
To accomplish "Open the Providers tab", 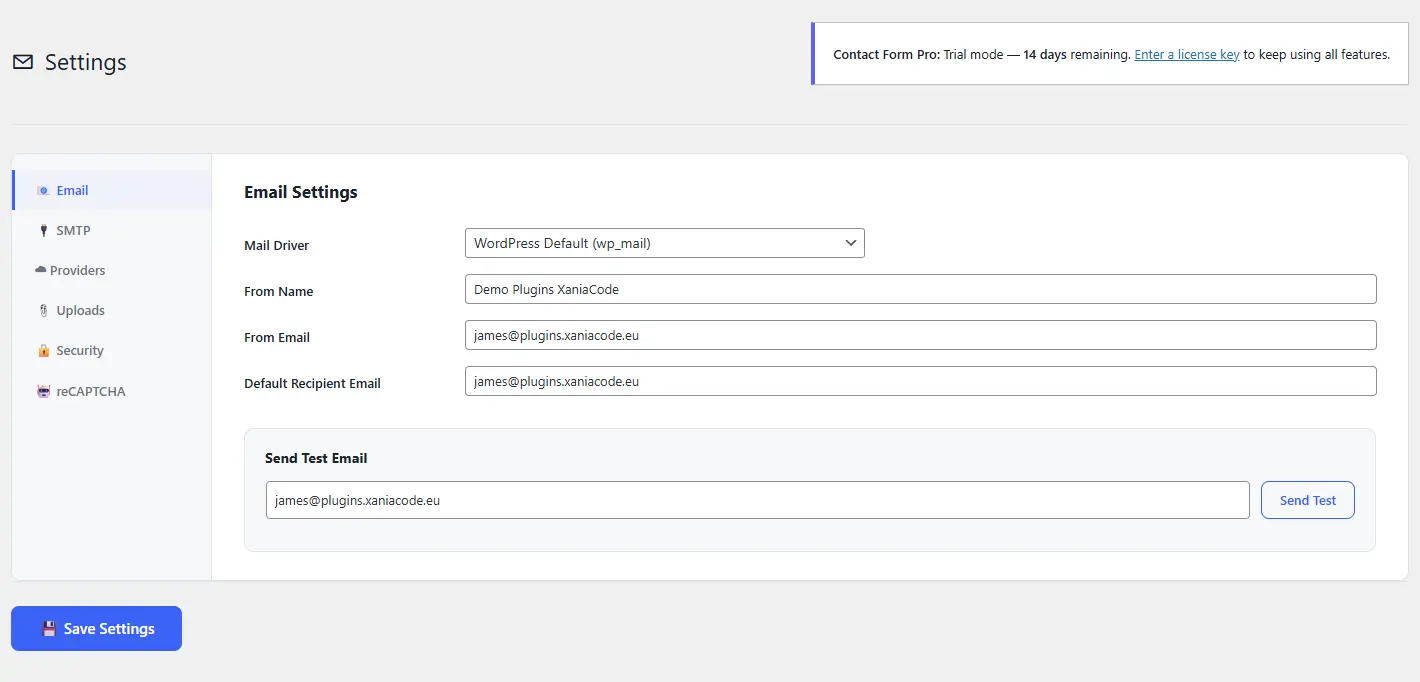I will 112,270.
